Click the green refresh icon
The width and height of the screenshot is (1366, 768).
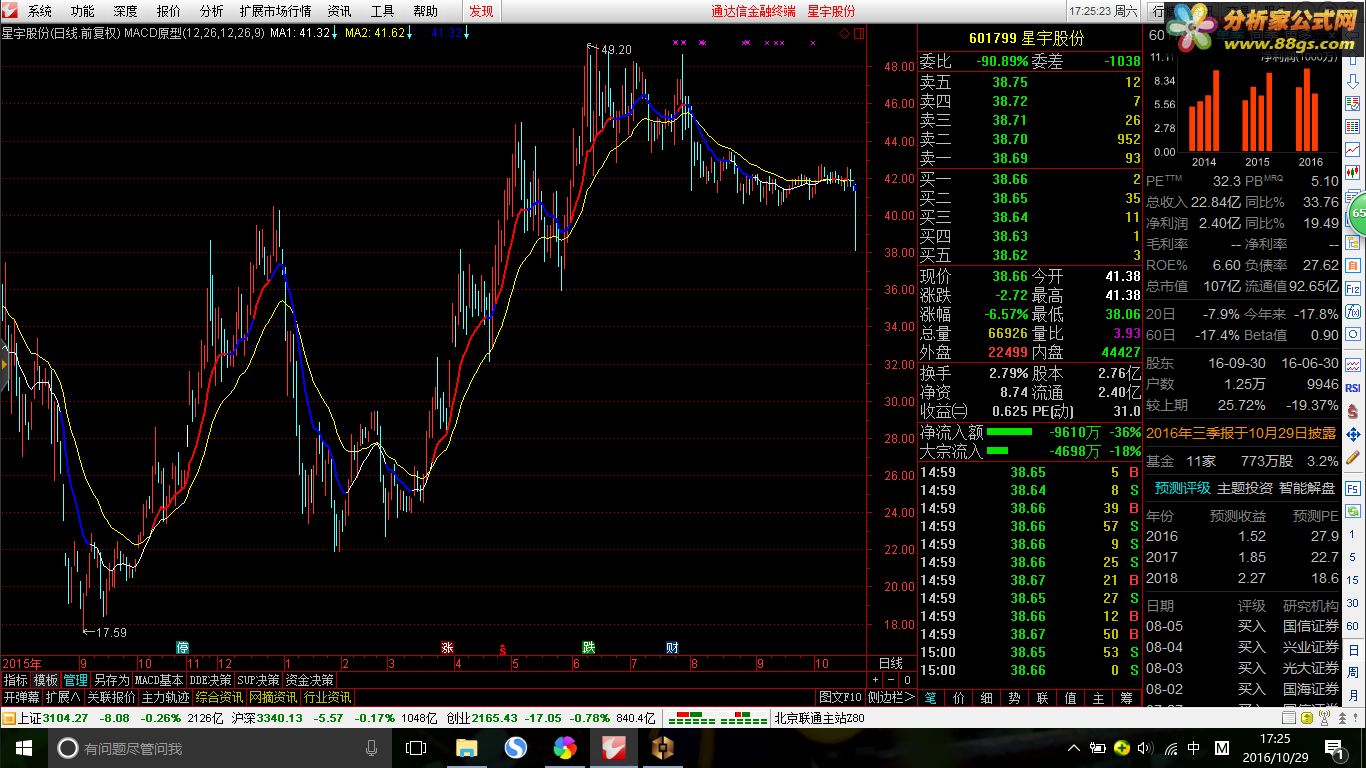[1353, 510]
